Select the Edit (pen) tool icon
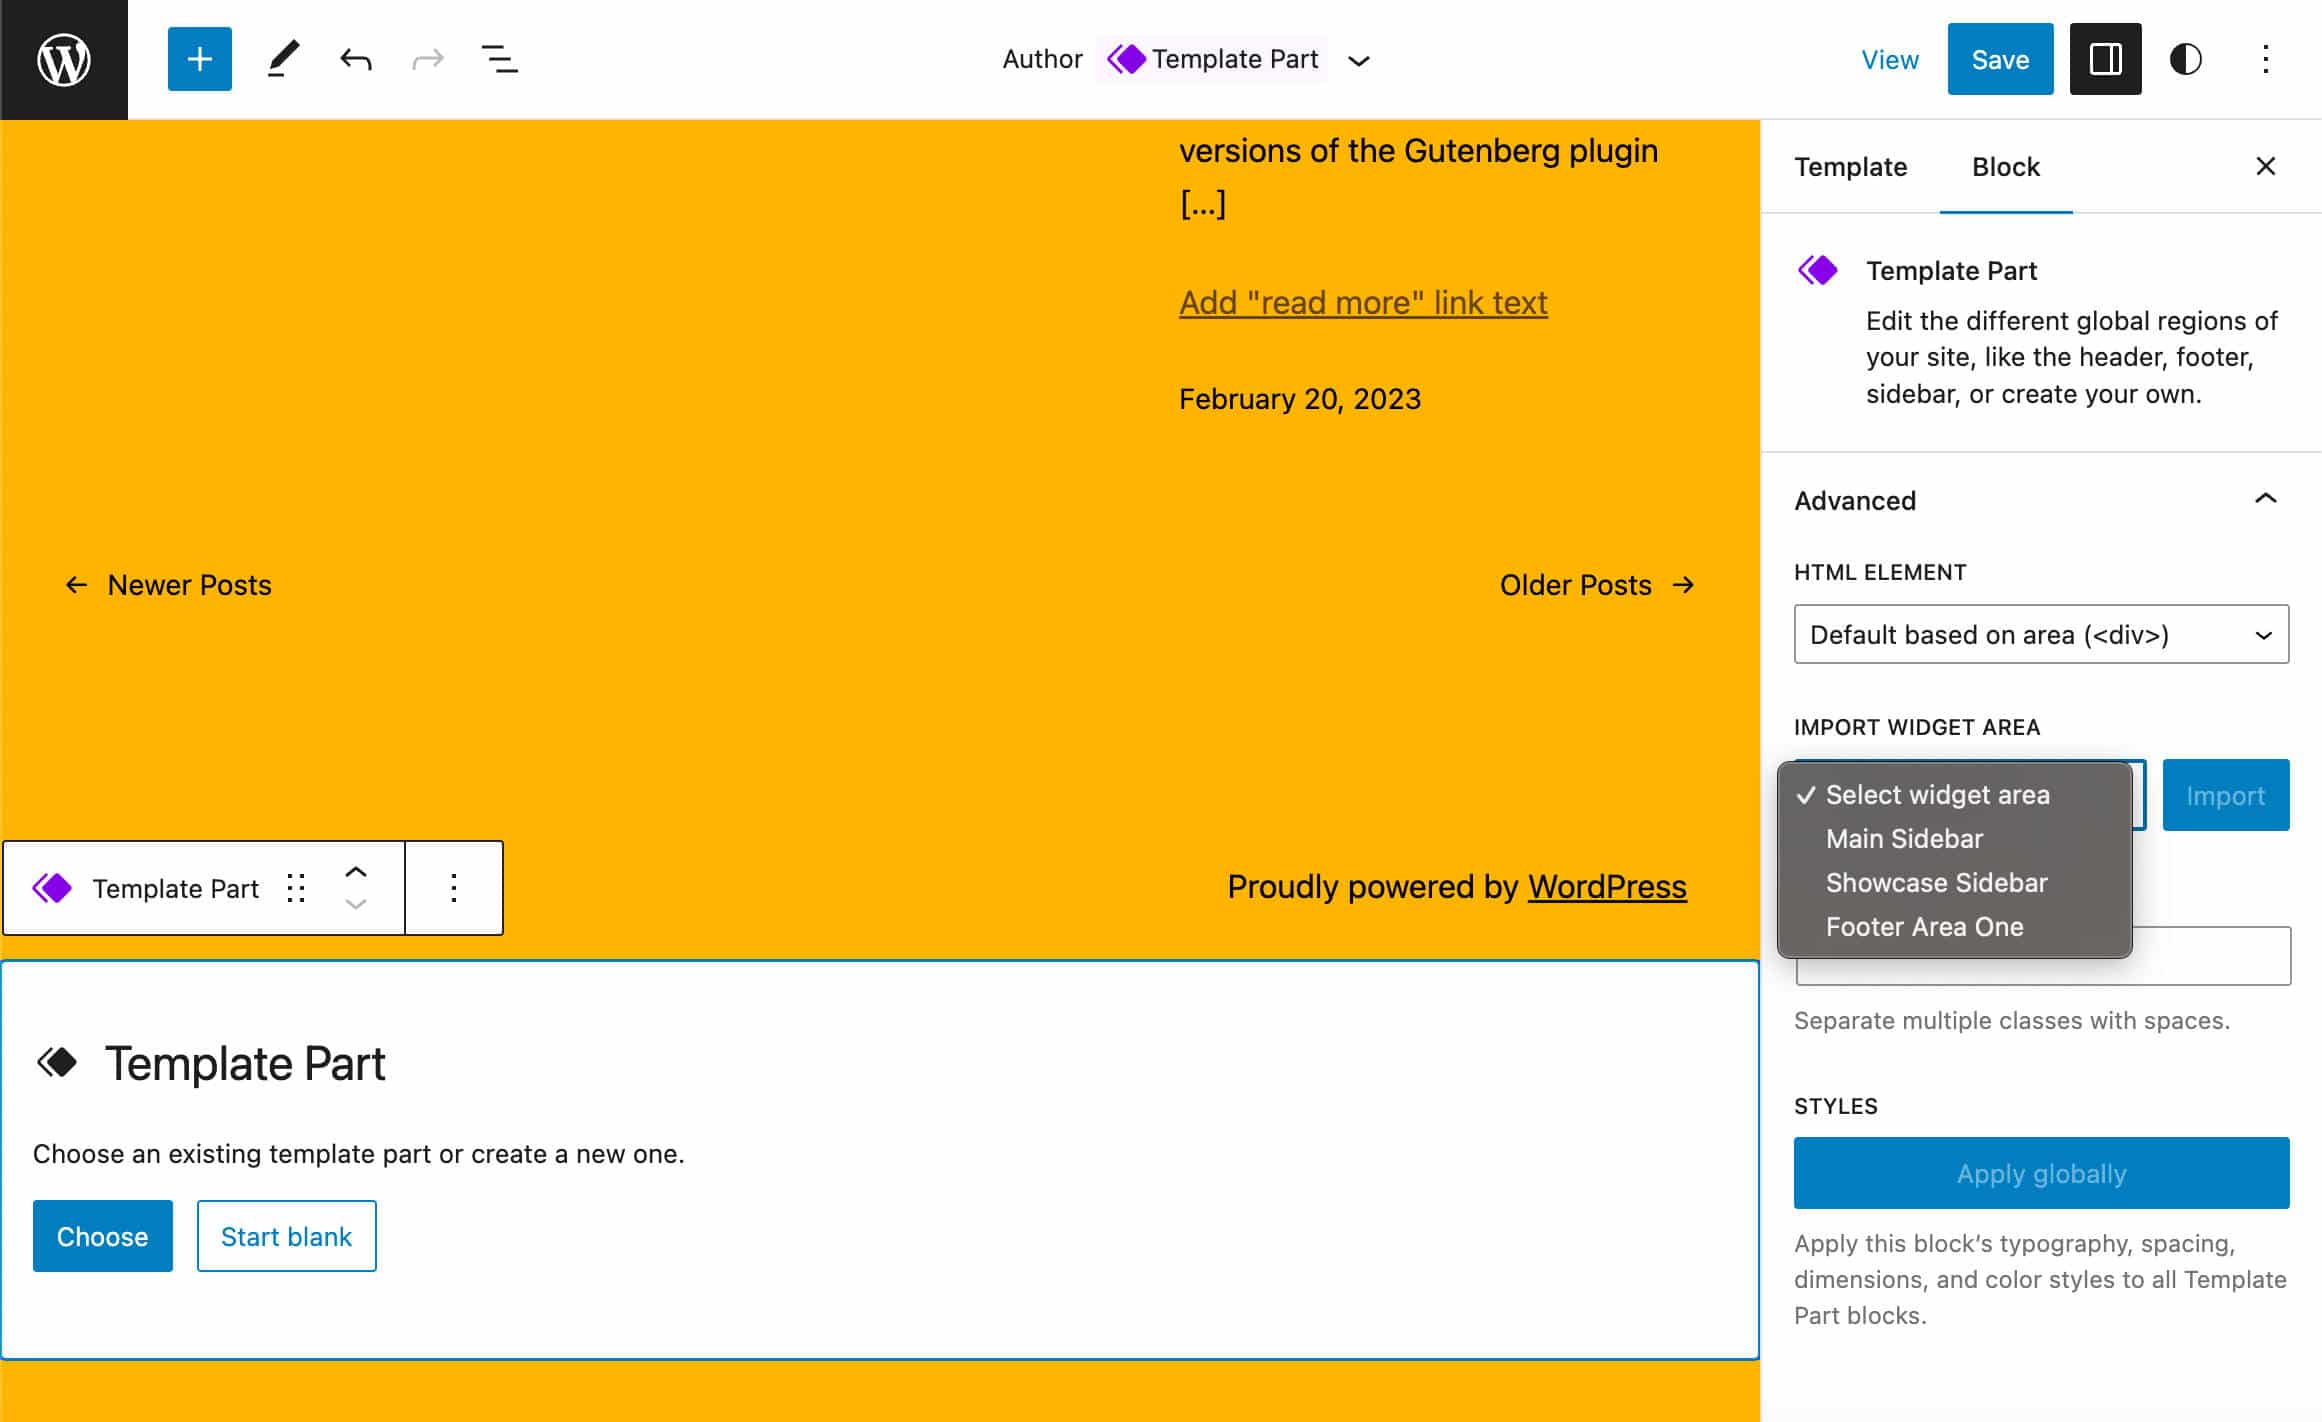 [279, 58]
